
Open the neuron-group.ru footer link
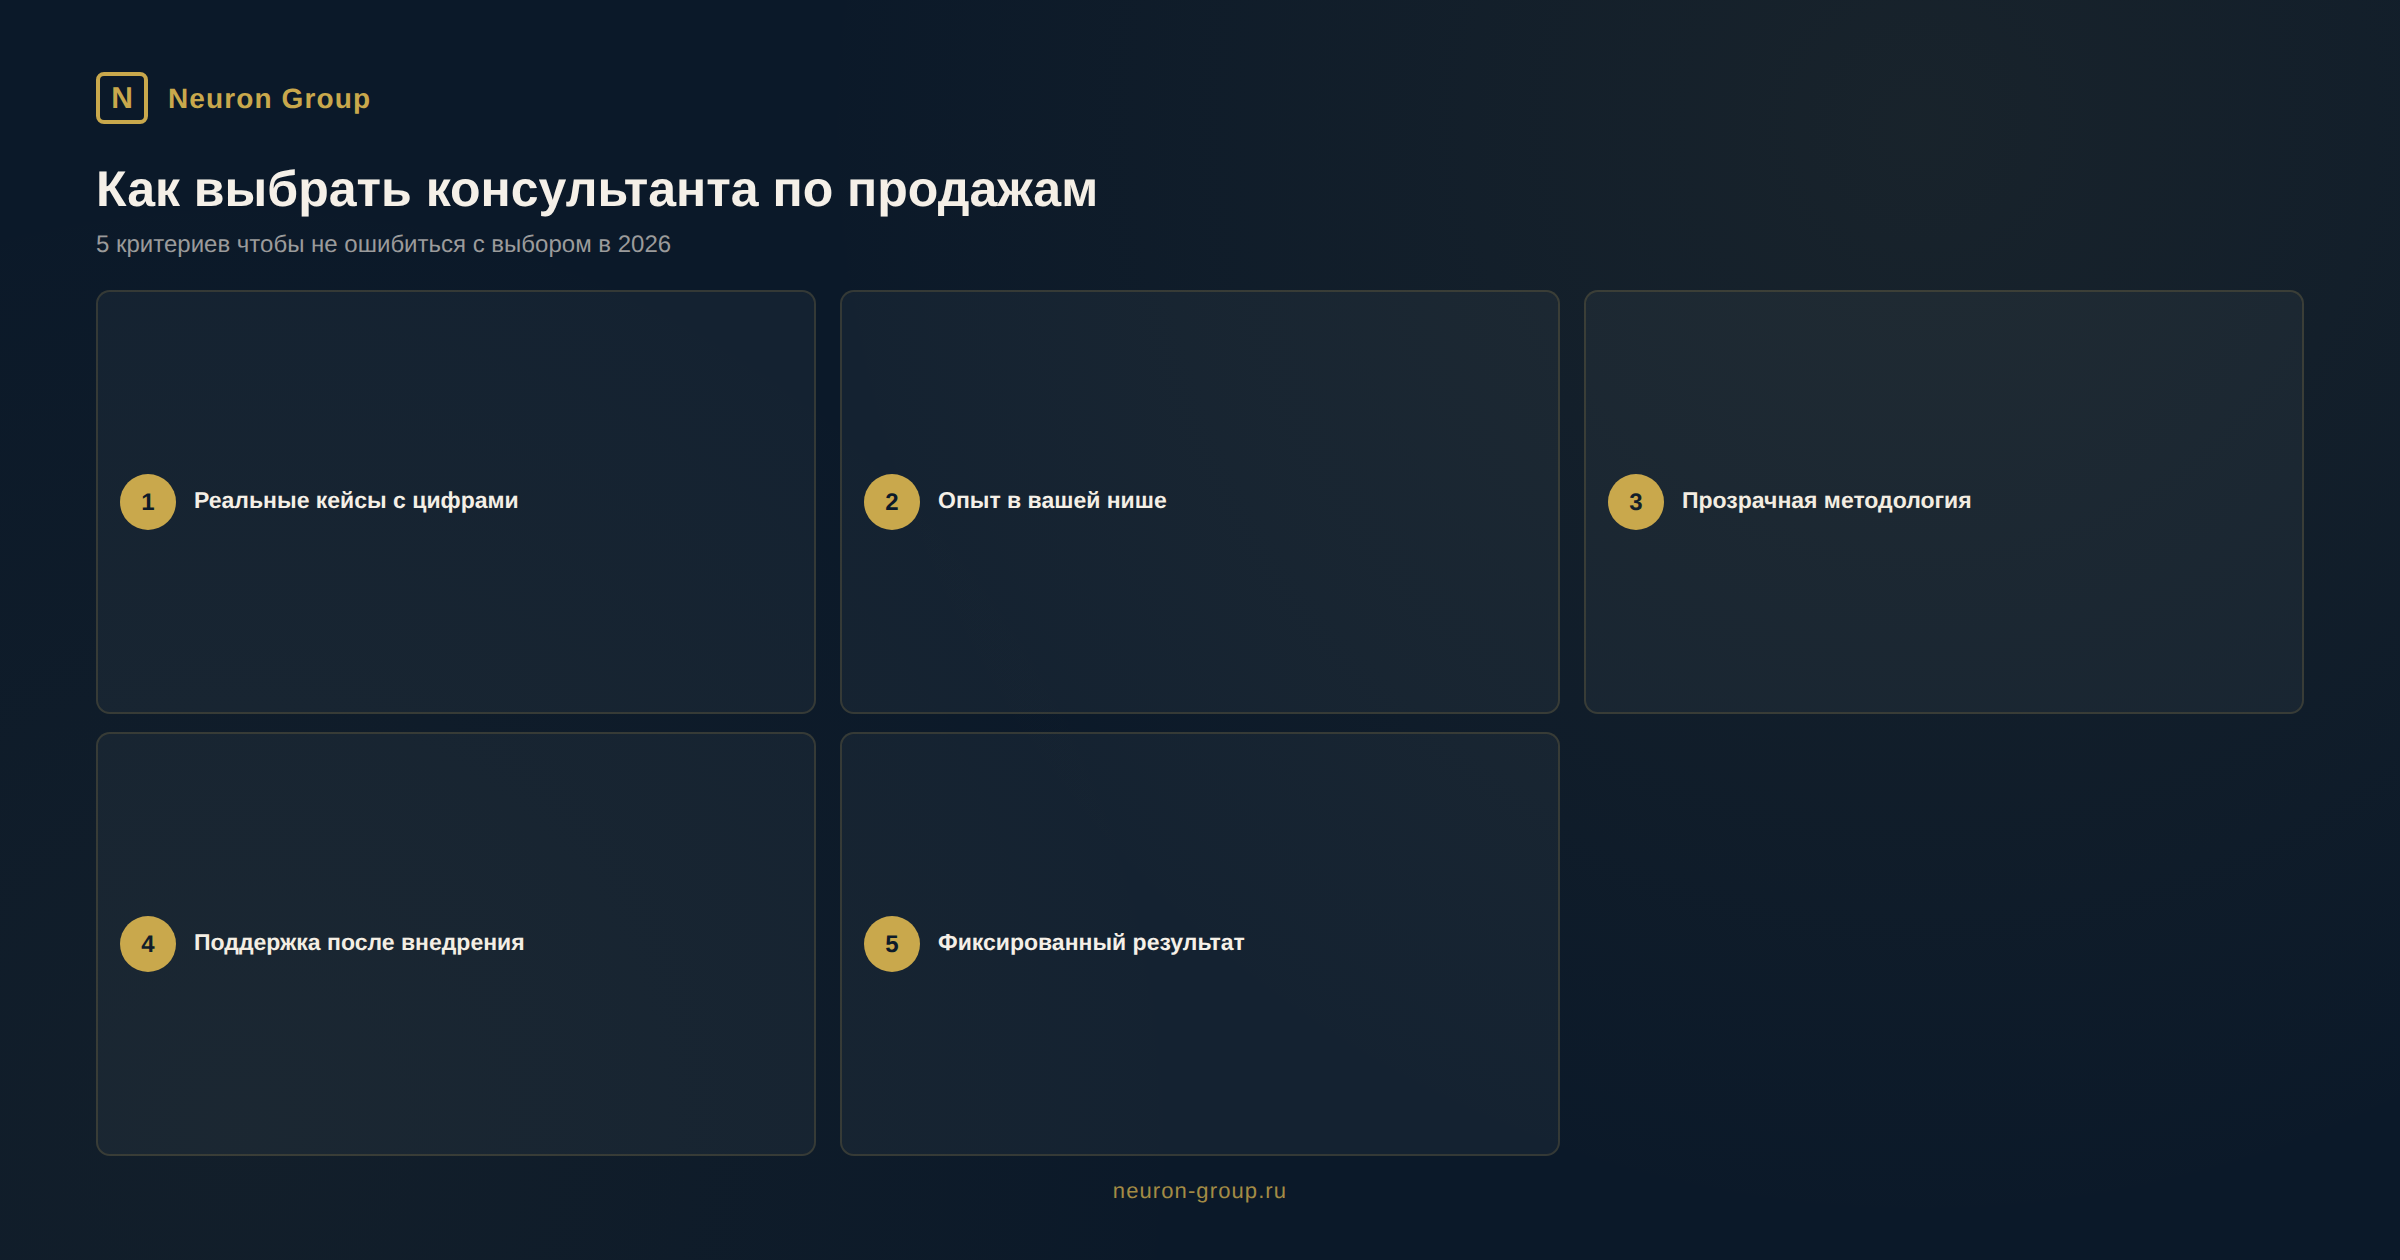pyautogui.click(x=1199, y=1191)
